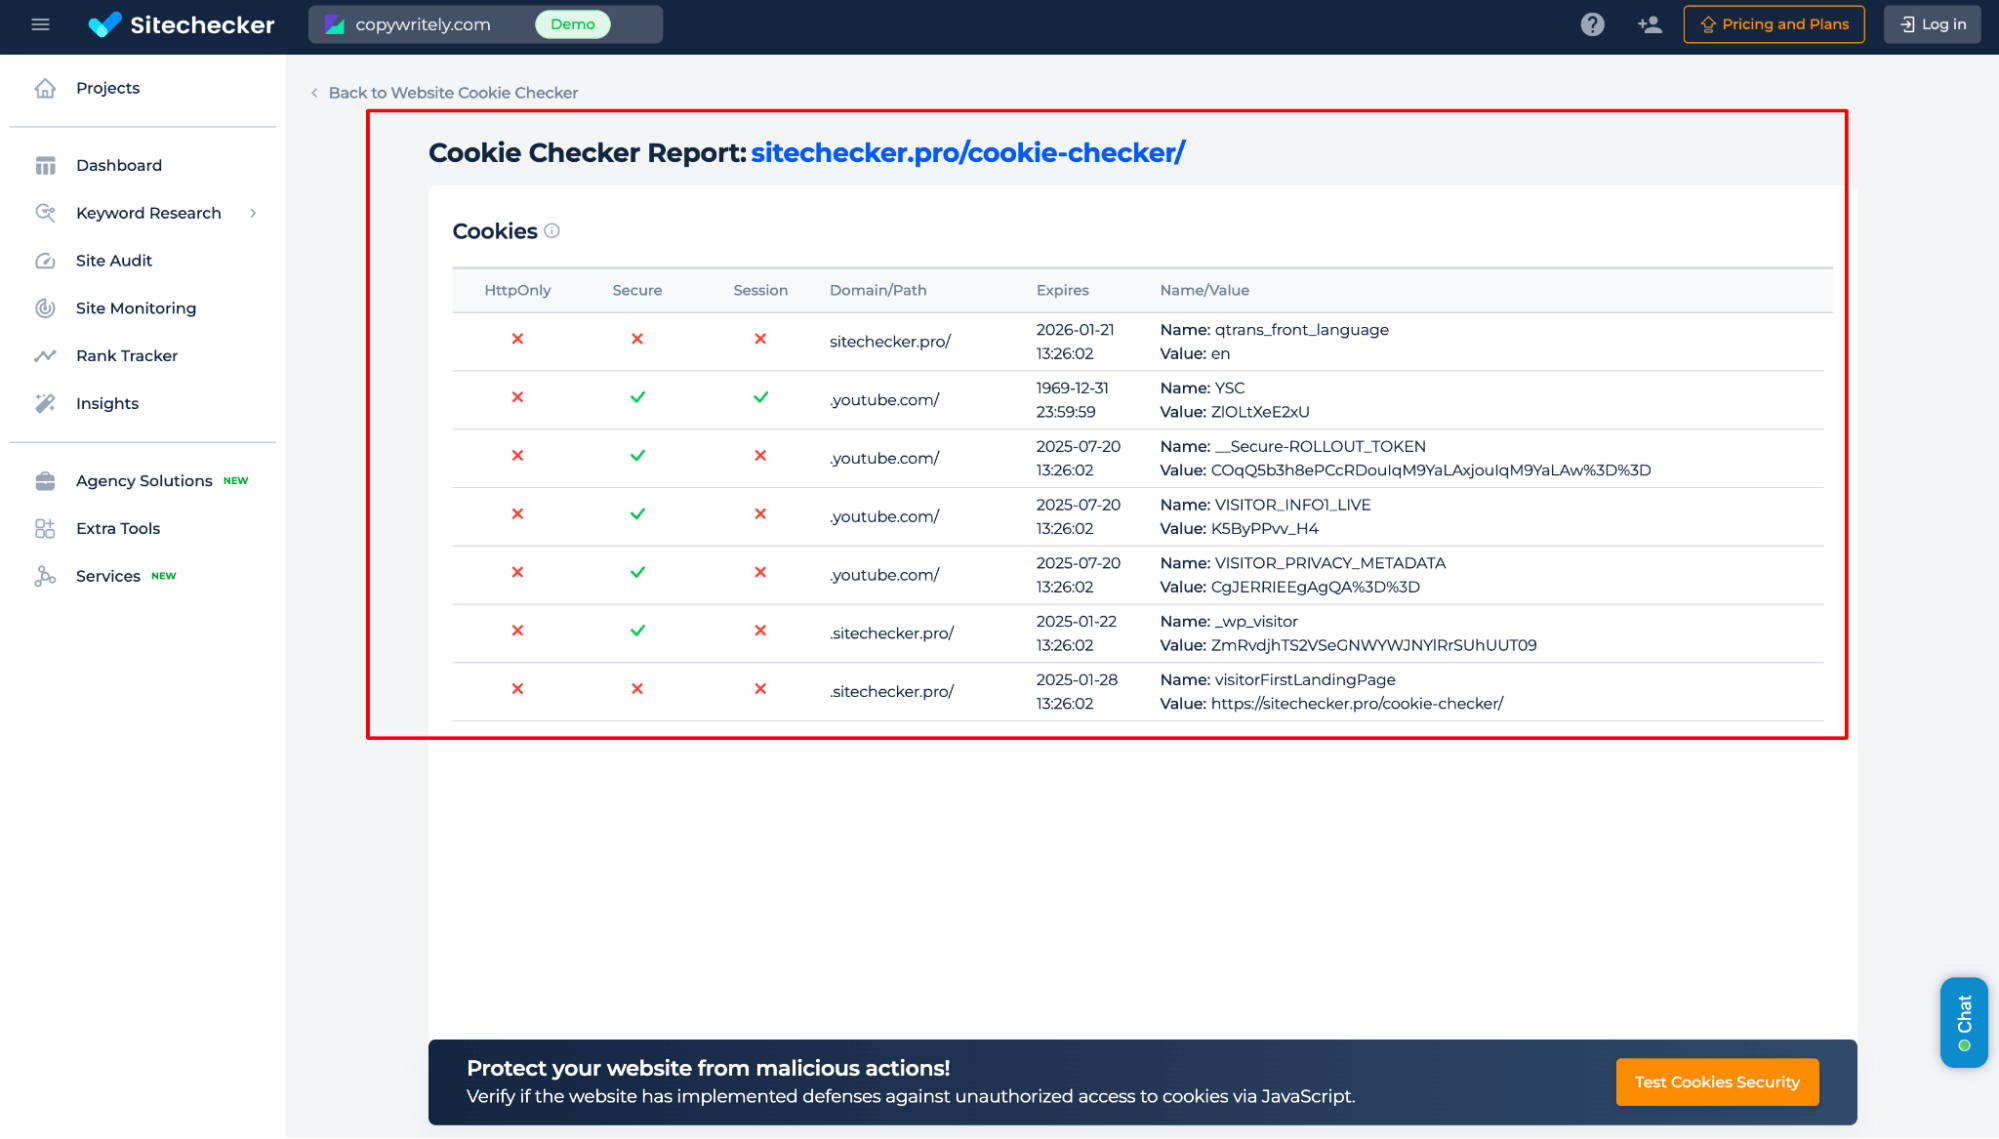Click Secure checkmark in VISITOR_PRIVACY_METADATA row

tap(637, 572)
